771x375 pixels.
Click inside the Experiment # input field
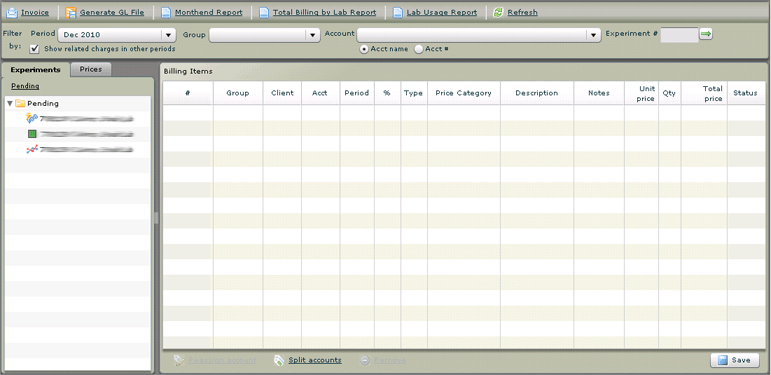[679, 35]
